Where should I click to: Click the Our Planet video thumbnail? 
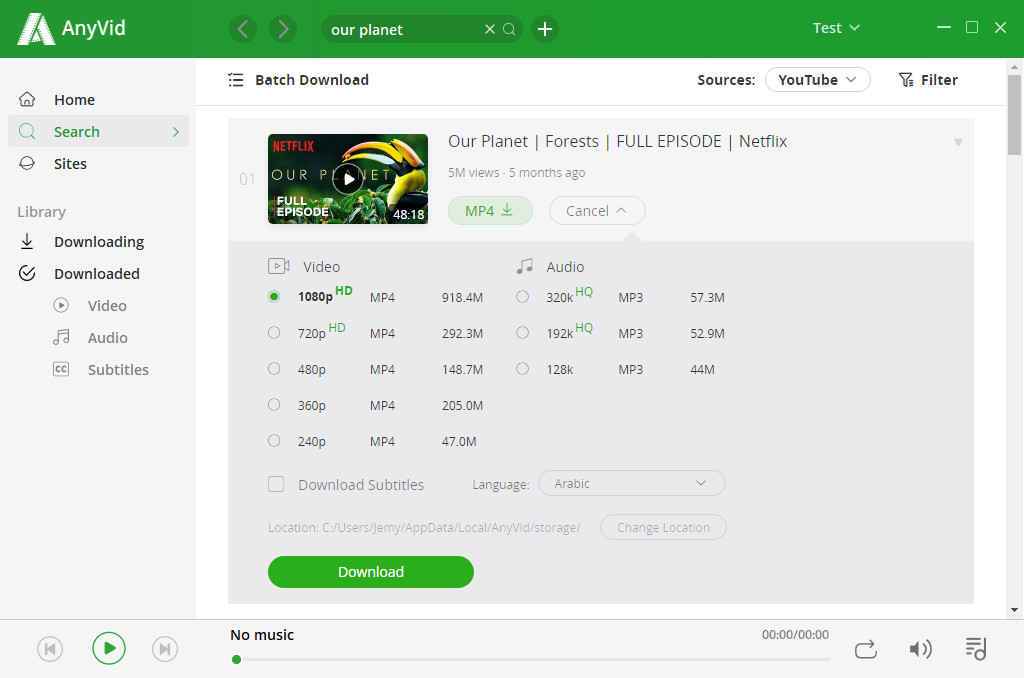(348, 179)
